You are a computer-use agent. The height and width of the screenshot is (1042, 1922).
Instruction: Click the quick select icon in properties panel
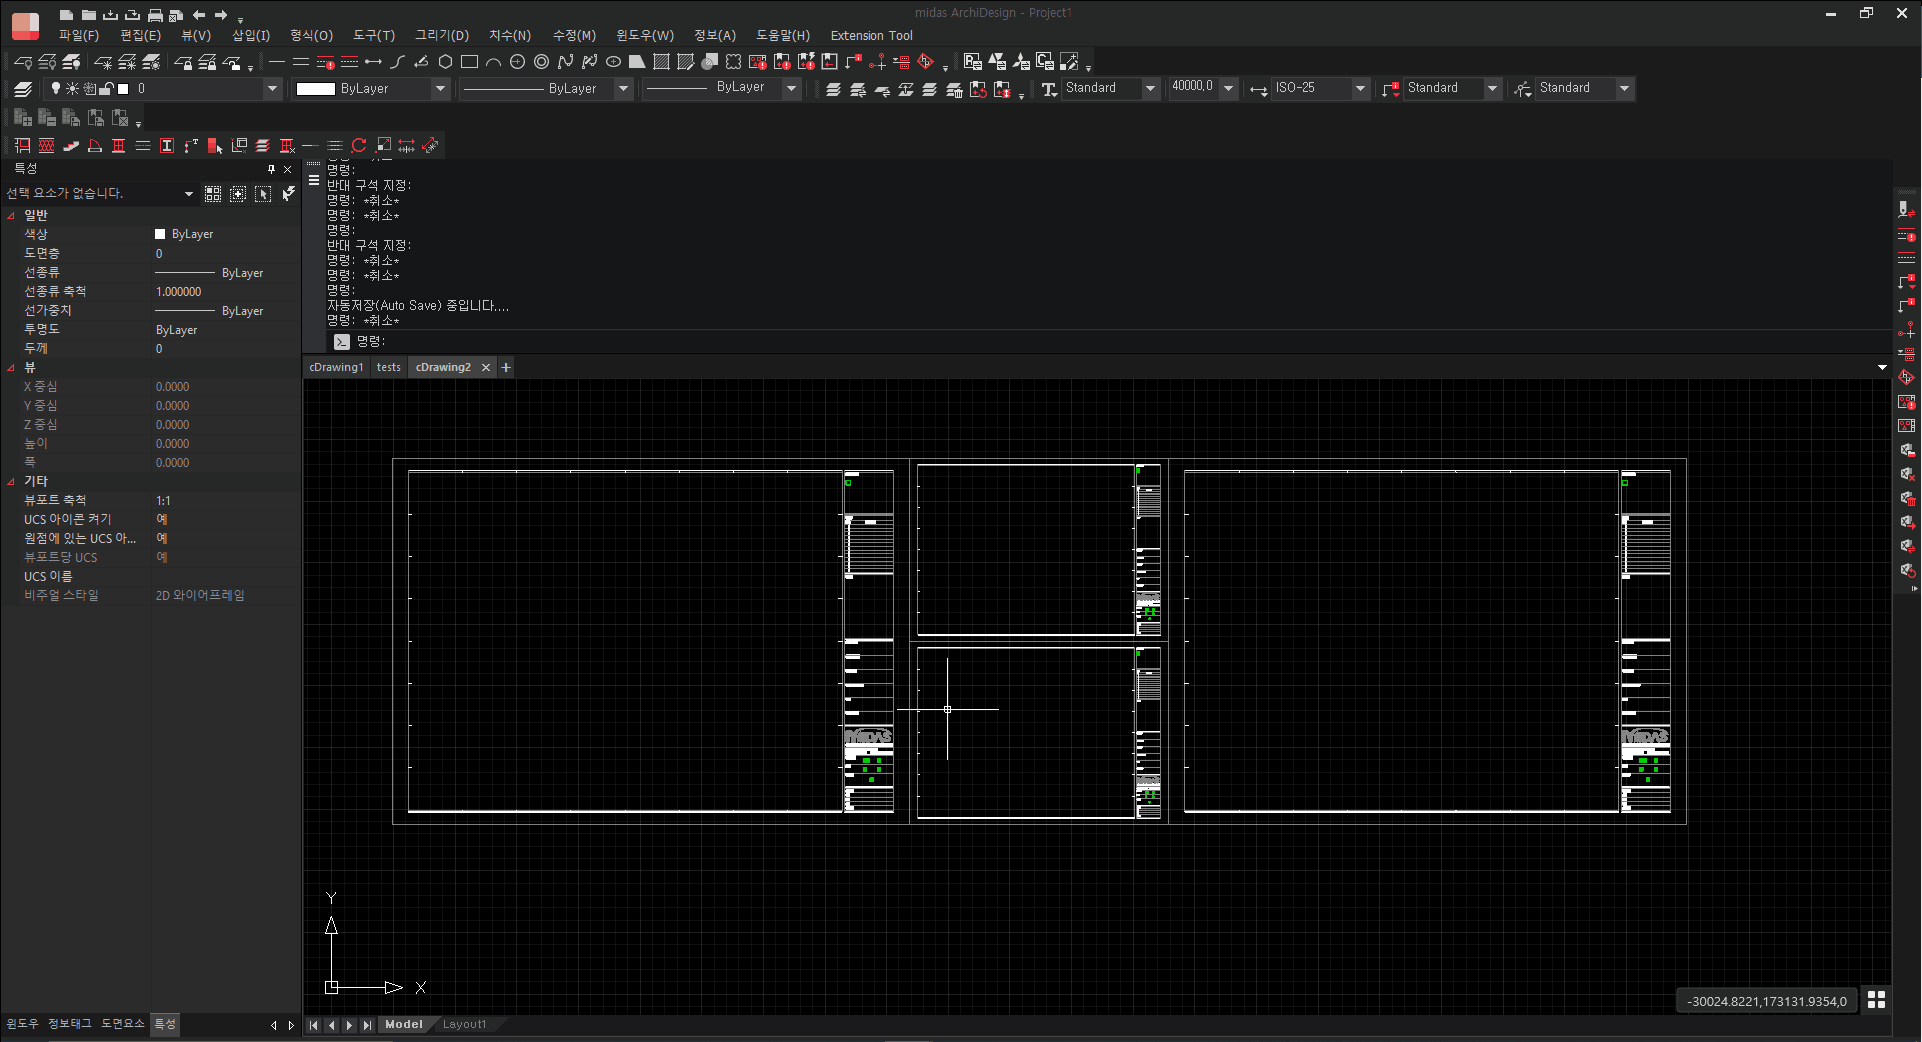288,194
